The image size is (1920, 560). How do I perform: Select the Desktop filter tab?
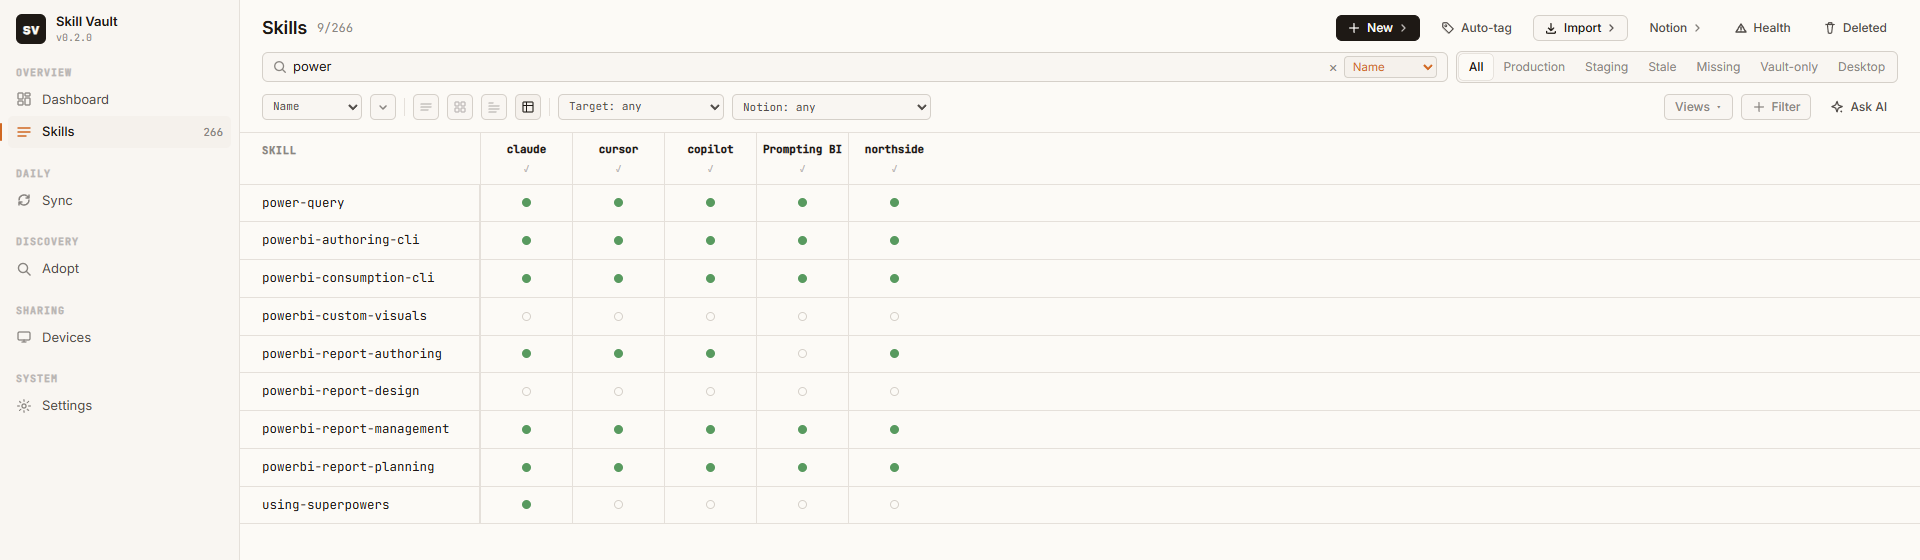click(x=1861, y=67)
